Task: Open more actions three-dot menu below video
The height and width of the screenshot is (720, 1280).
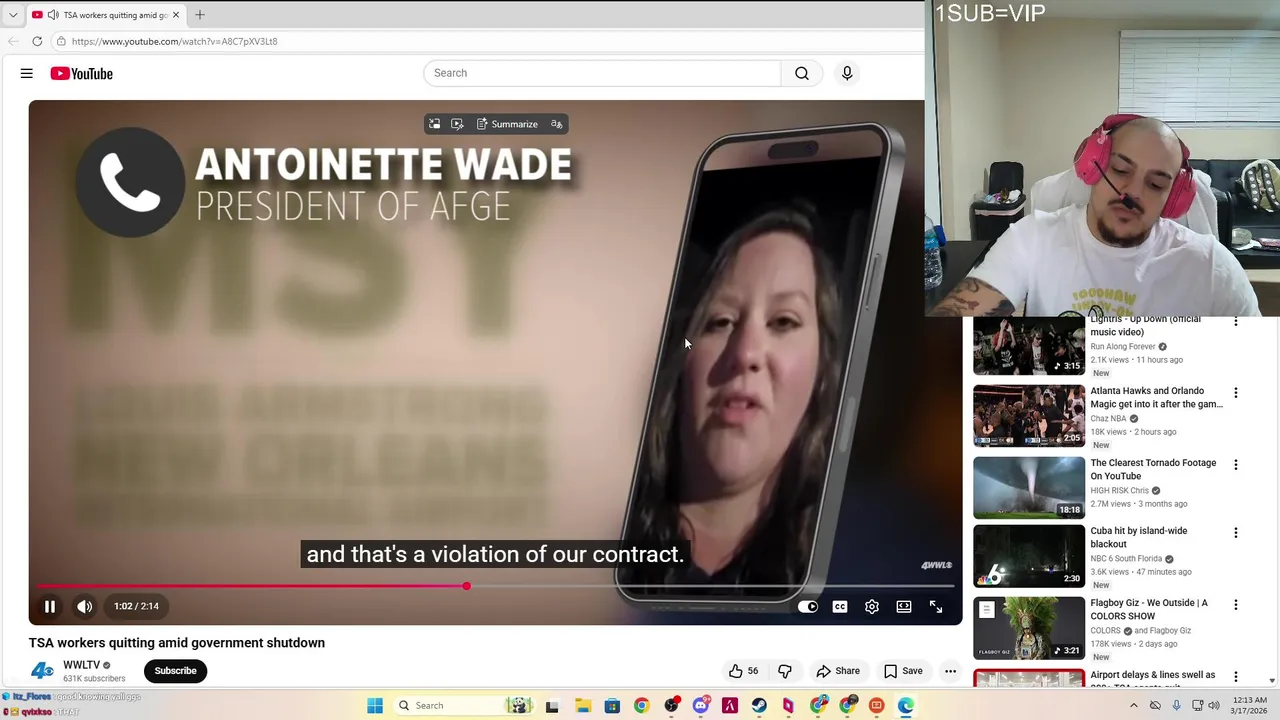Action: point(950,671)
